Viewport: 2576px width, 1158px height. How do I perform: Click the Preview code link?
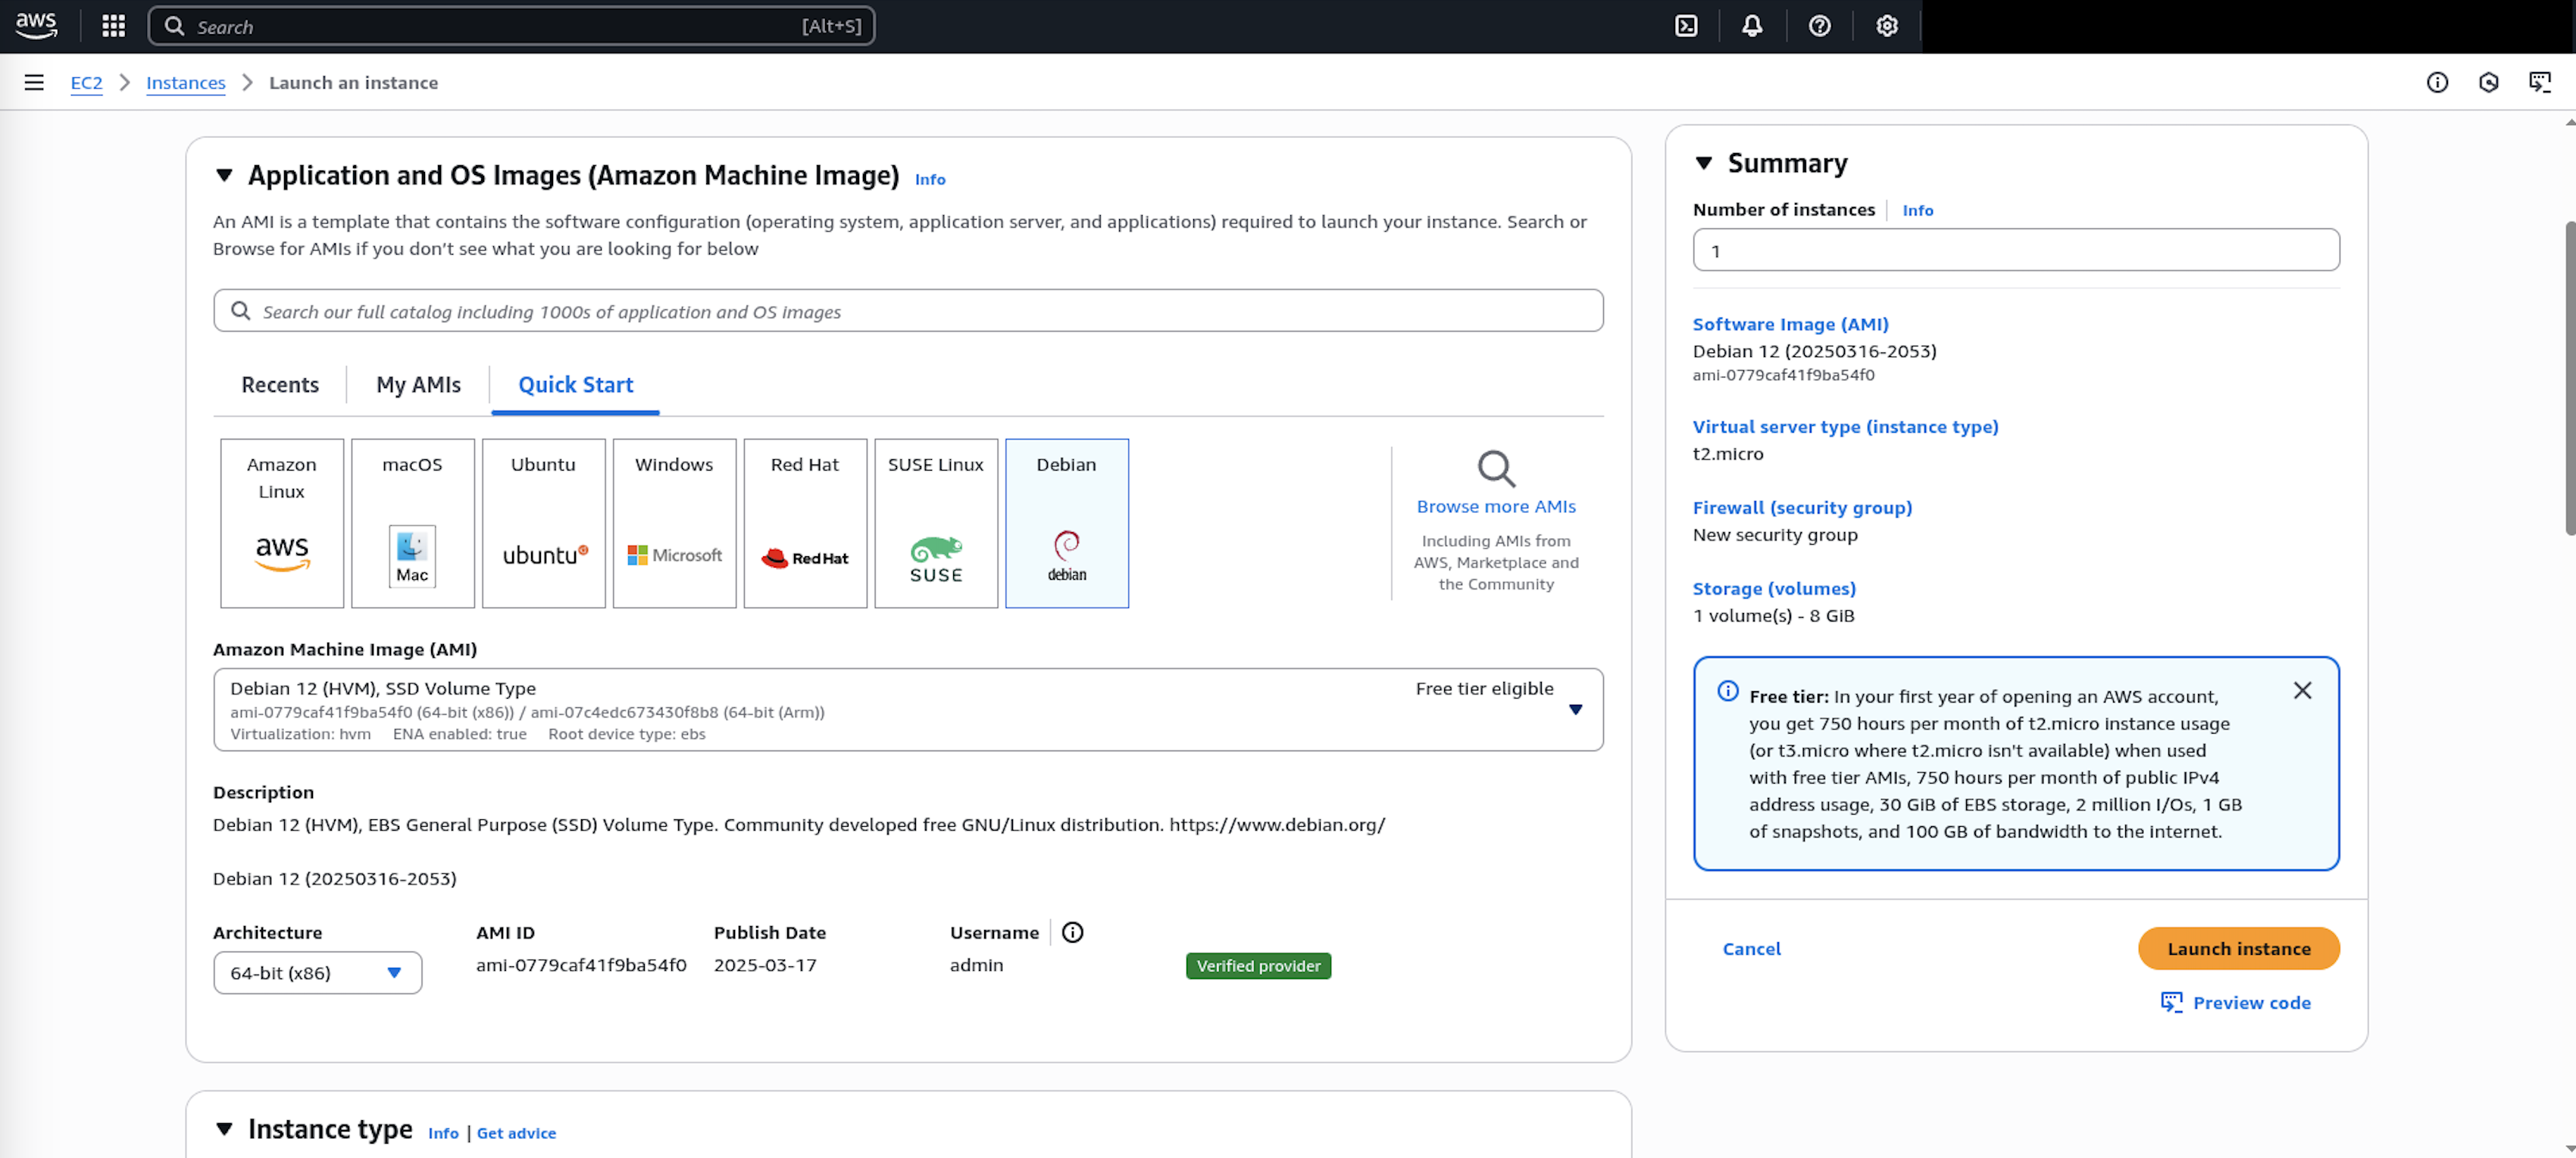(x=2251, y=1002)
